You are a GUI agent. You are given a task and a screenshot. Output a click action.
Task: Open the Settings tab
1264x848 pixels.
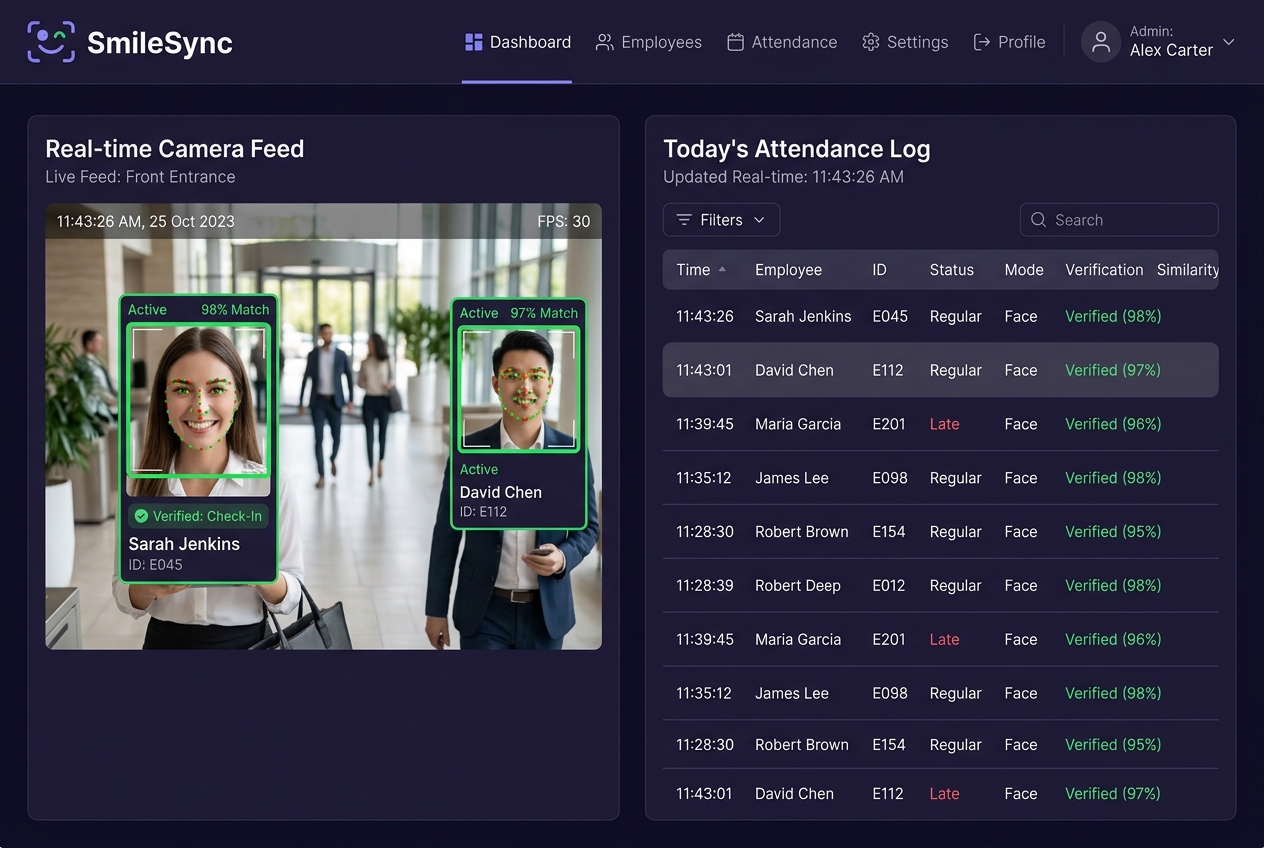[x=905, y=42]
